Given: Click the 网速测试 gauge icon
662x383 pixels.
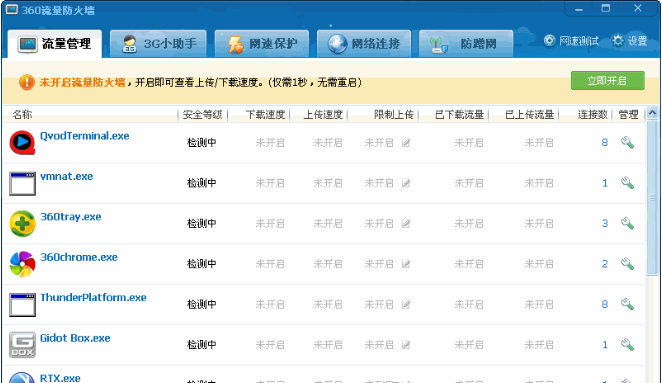Looking at the screenshot, I should tap(549, 41).
